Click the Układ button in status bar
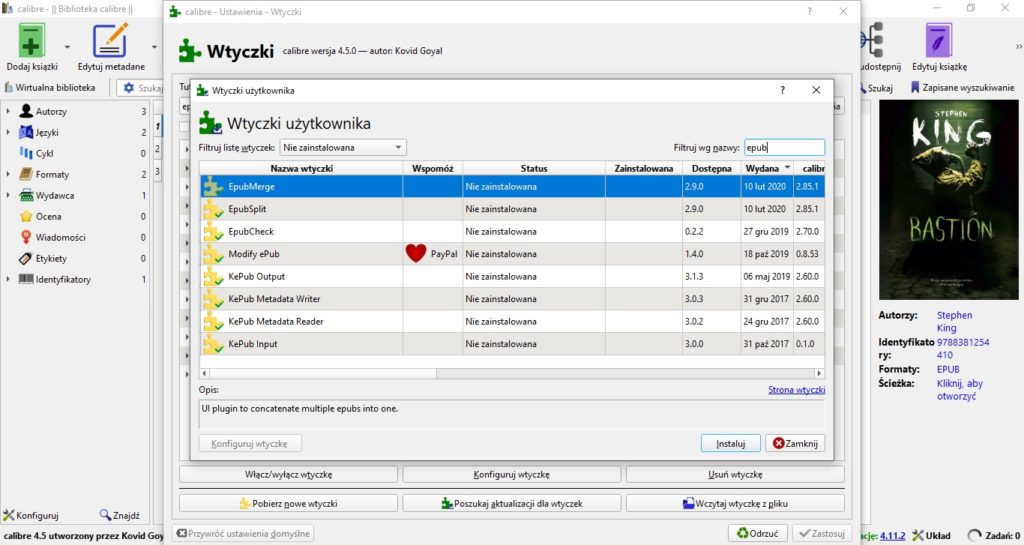 point(931,535)
